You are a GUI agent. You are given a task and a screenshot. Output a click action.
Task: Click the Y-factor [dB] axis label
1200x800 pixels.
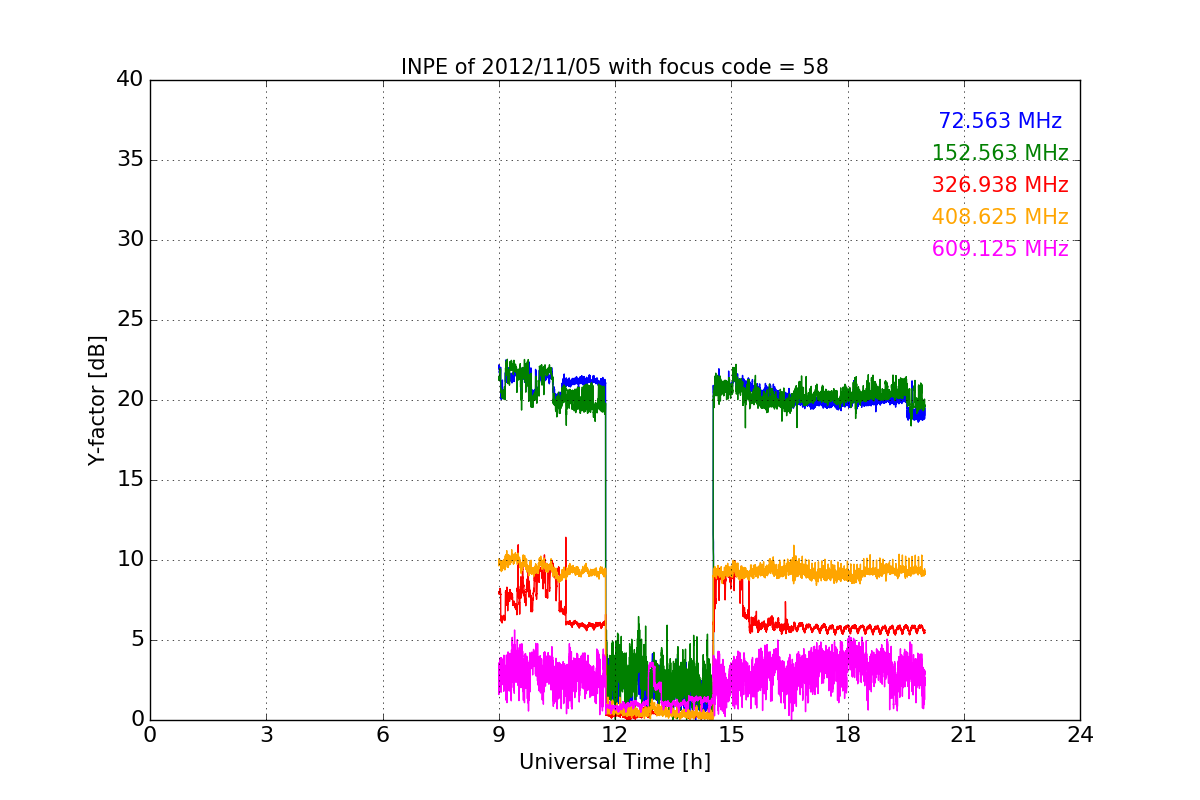point(97,400)
